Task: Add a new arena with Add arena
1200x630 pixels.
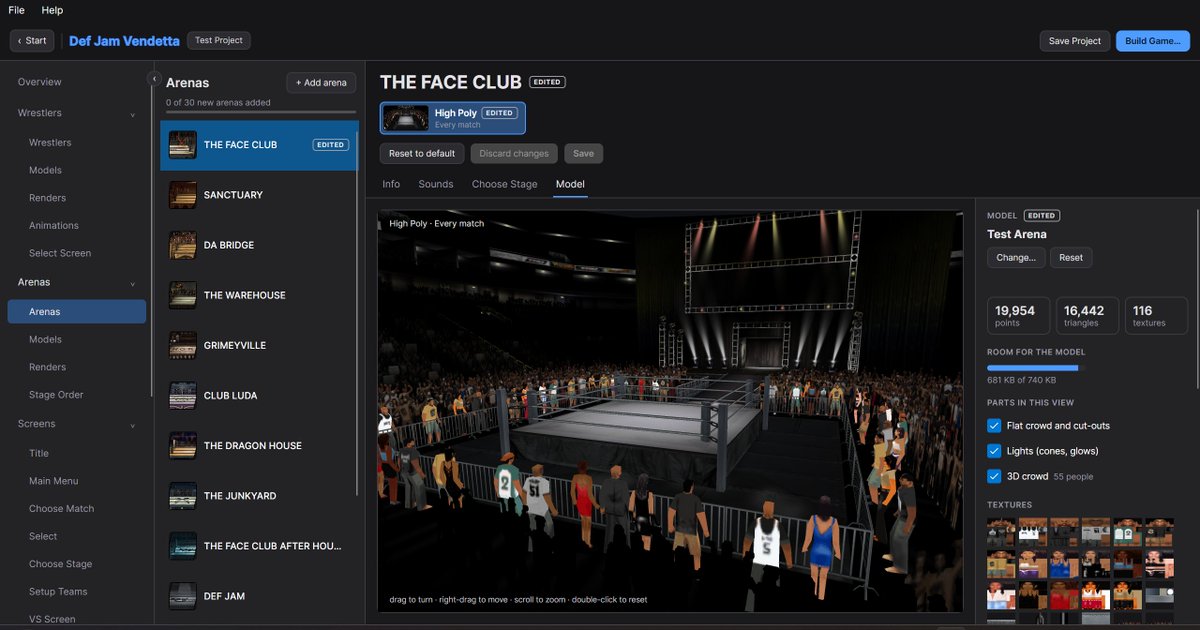Action: click(x=321, y=83)
